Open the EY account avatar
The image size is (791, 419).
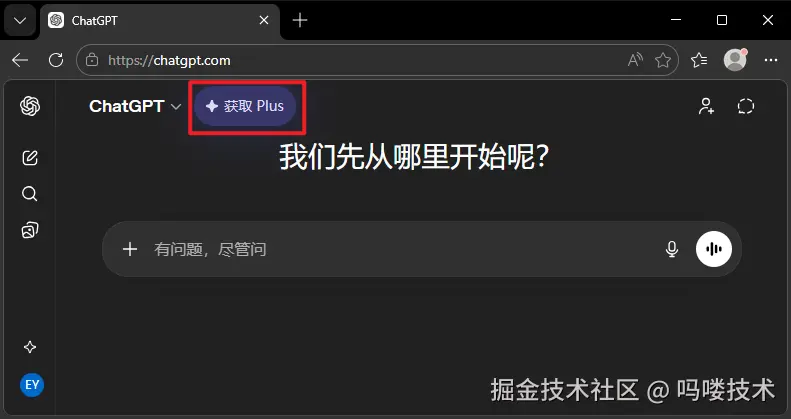coord(32,385)
